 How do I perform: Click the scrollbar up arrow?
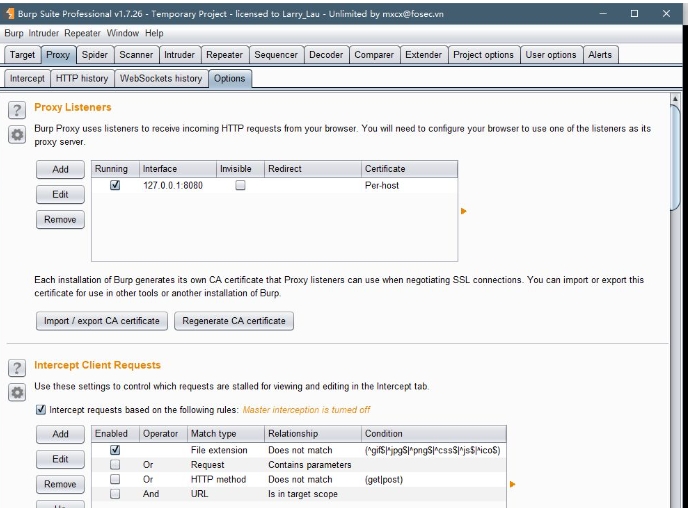click(x=675, y=99)
